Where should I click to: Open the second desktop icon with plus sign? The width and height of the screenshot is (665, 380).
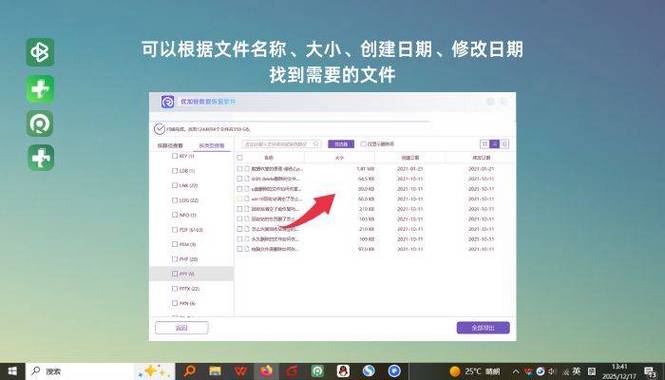(x=40, y=89)
